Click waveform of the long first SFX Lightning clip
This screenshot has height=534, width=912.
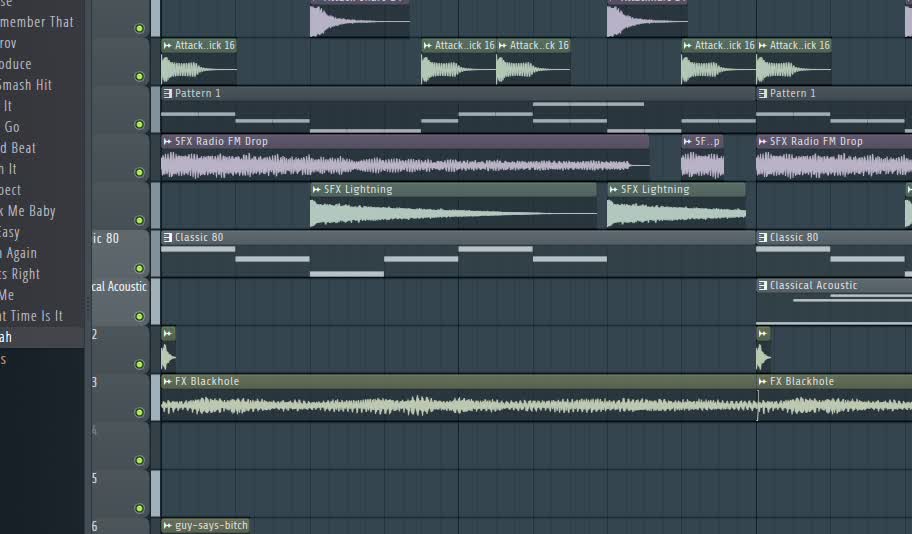pos(454,213)
